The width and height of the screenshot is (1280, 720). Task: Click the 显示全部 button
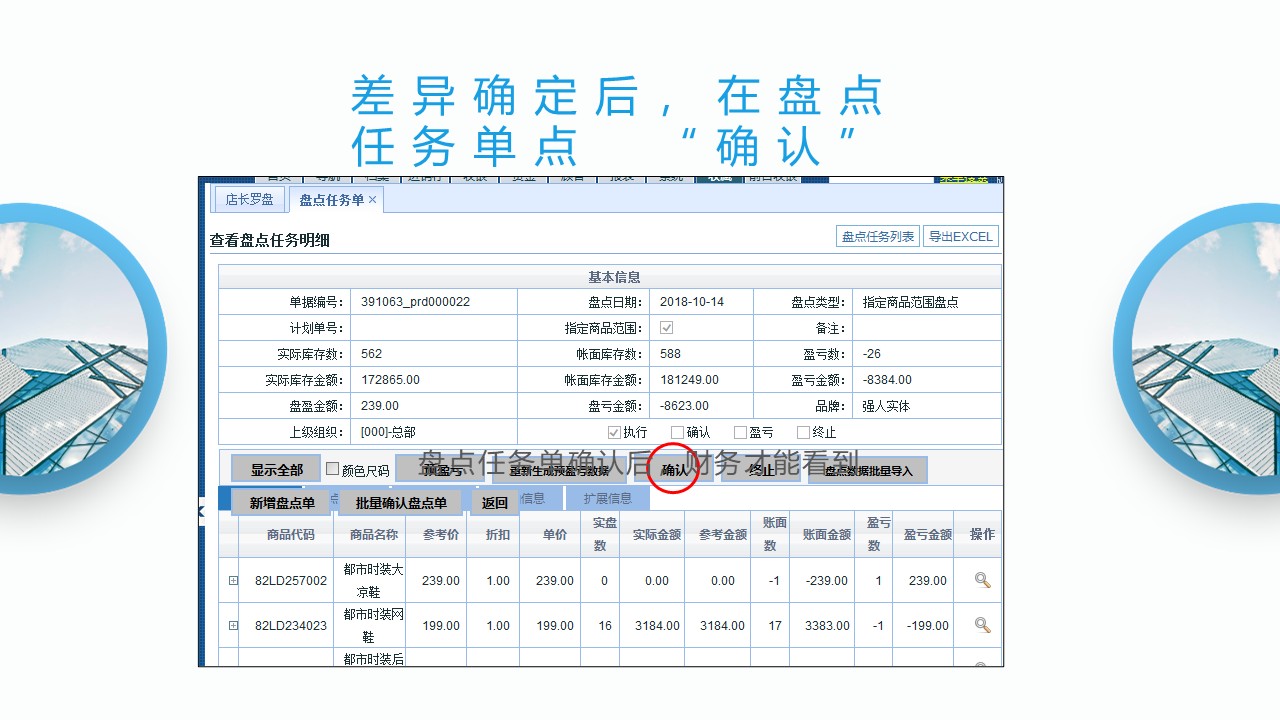coord(276,469)
